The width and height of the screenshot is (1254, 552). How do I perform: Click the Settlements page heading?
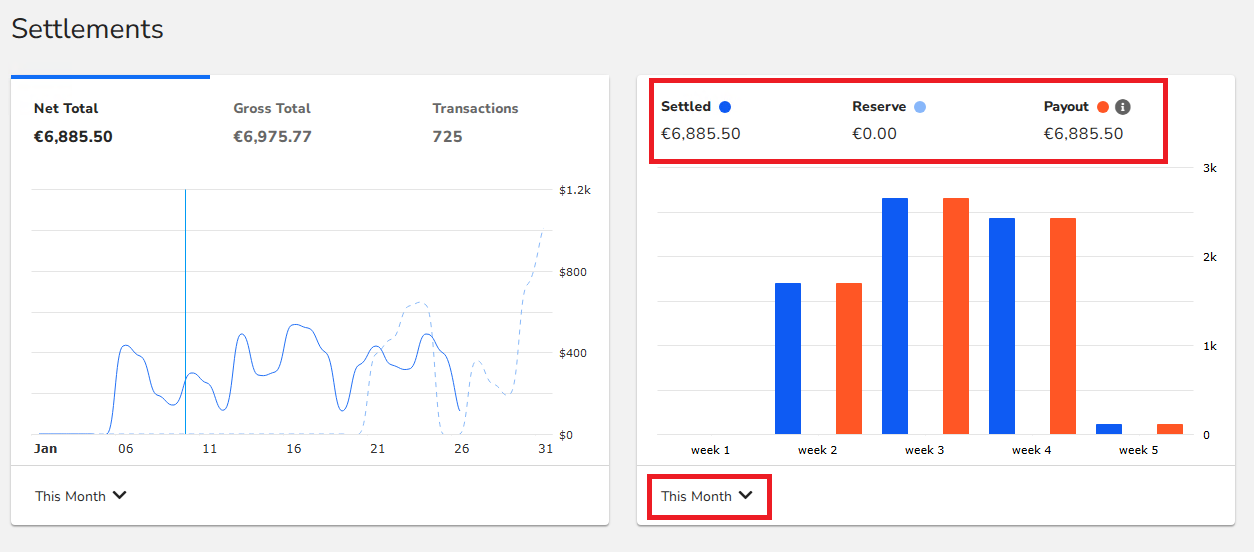87,29
